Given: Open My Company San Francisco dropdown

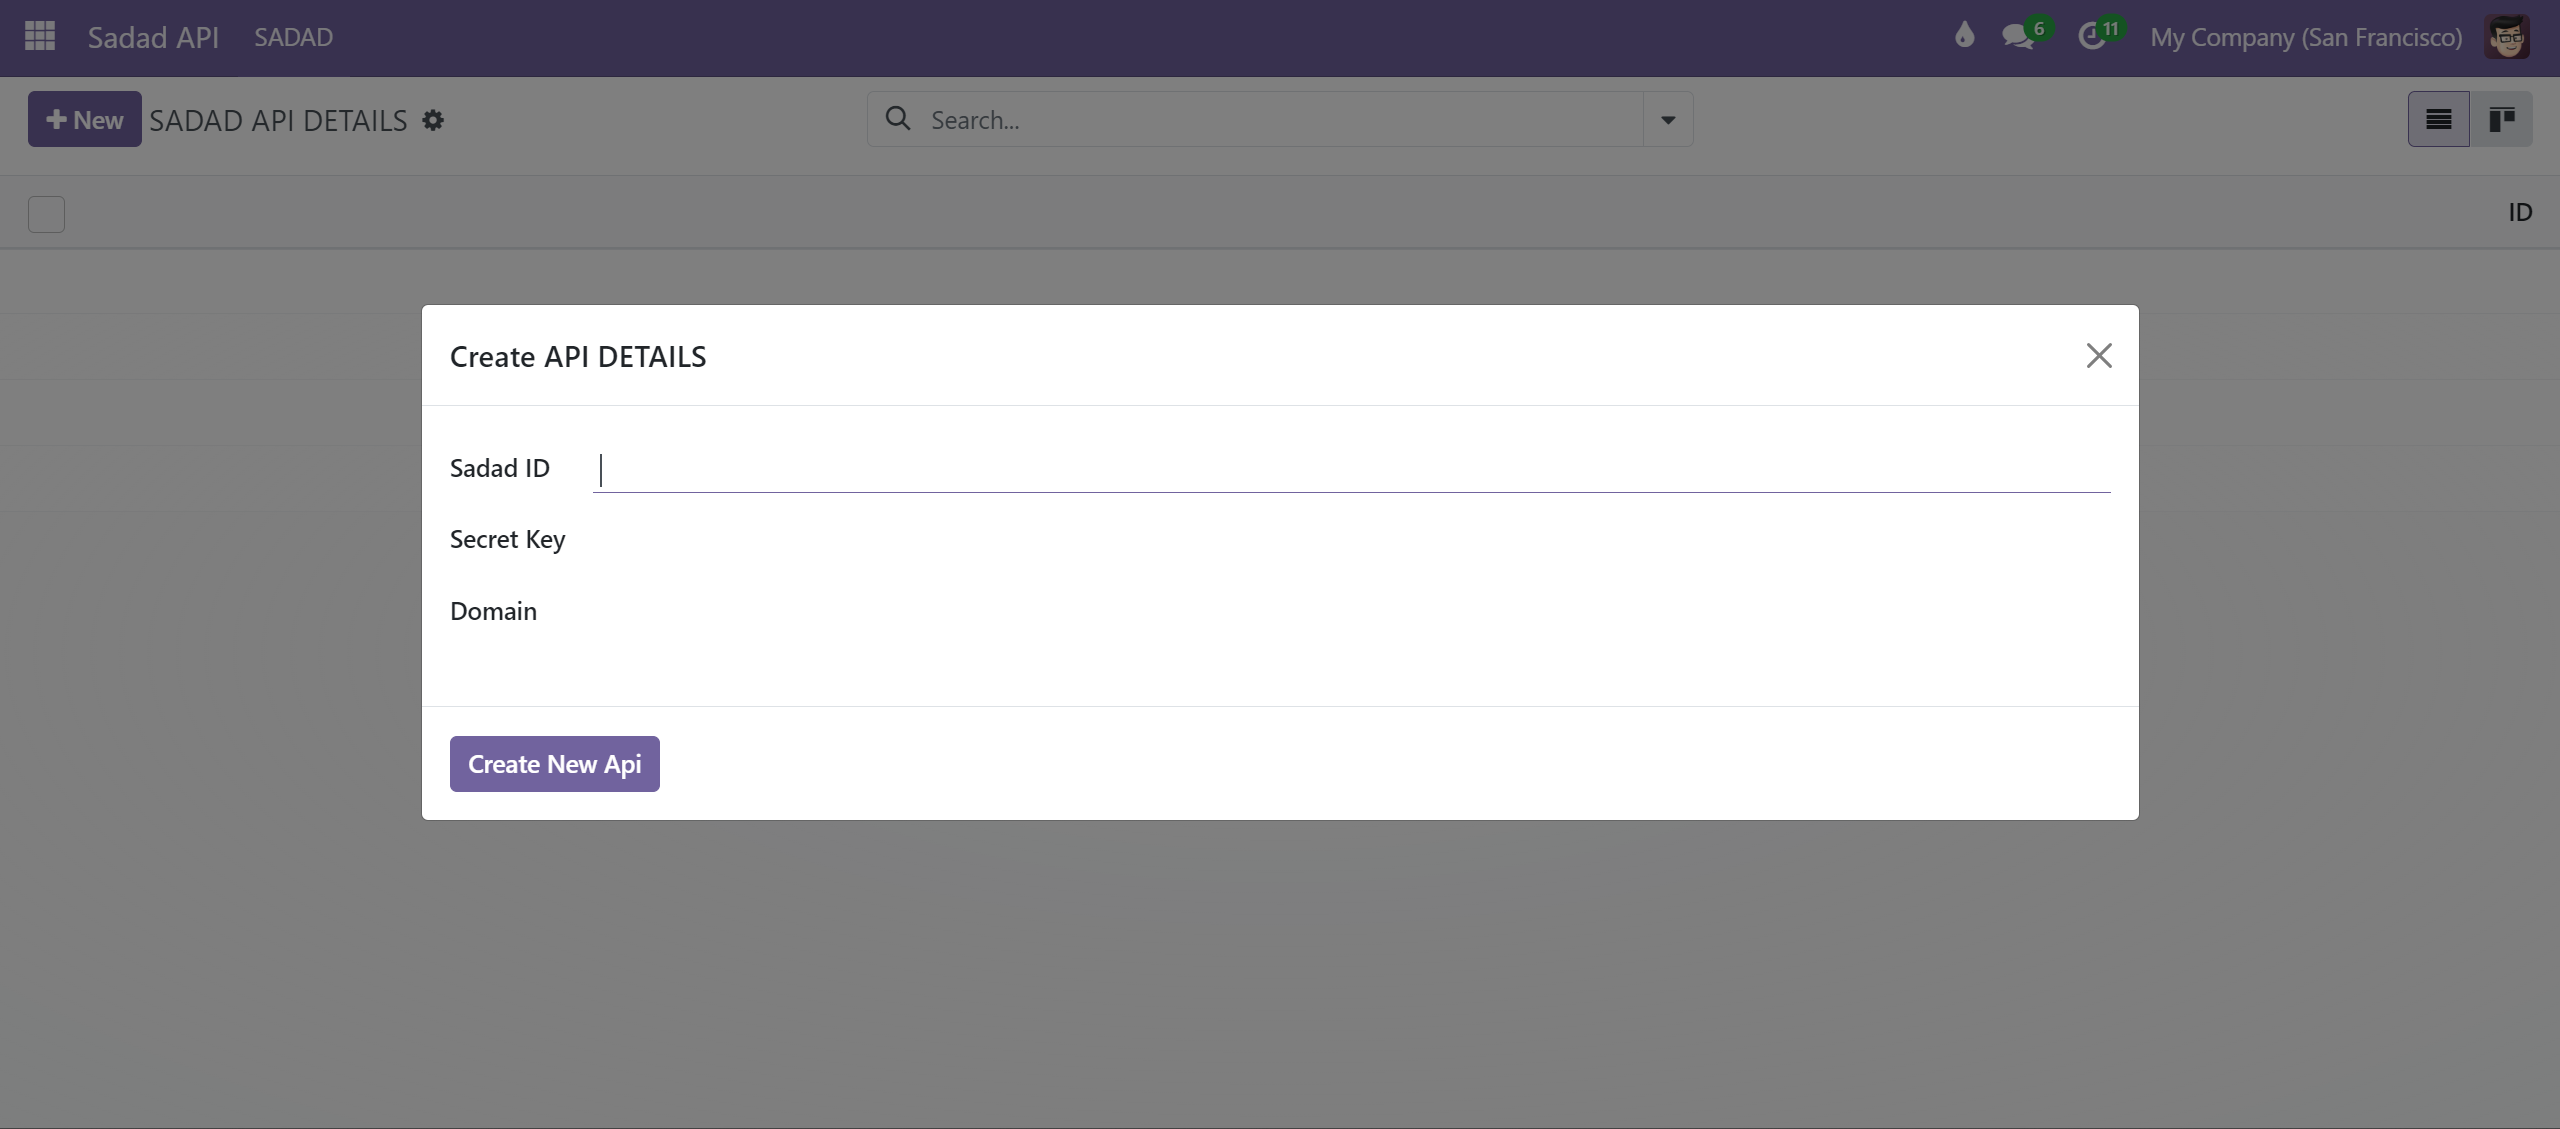Looking at the screenshot, I should (2304, 33).
